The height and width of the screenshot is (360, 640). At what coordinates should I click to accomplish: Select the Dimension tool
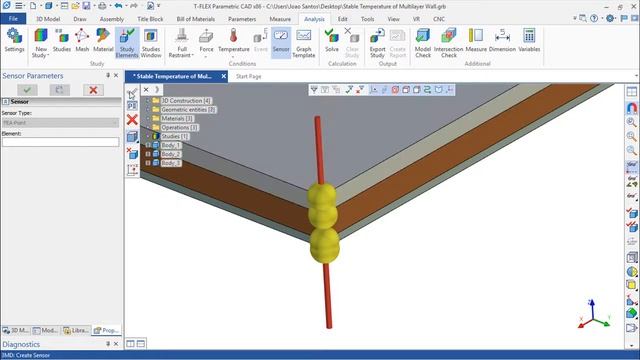[502, 40]
